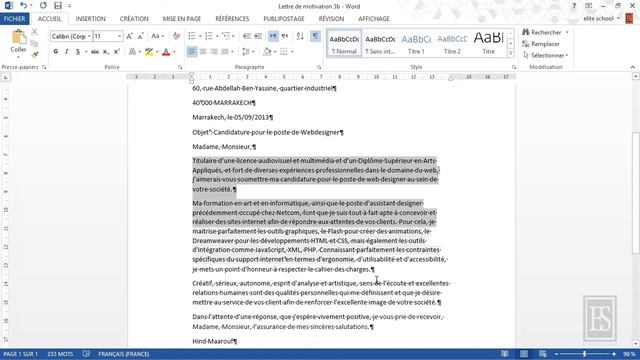640x360 pixels.
Task: Apply the Sans interligne style
Action: [380, 43]
